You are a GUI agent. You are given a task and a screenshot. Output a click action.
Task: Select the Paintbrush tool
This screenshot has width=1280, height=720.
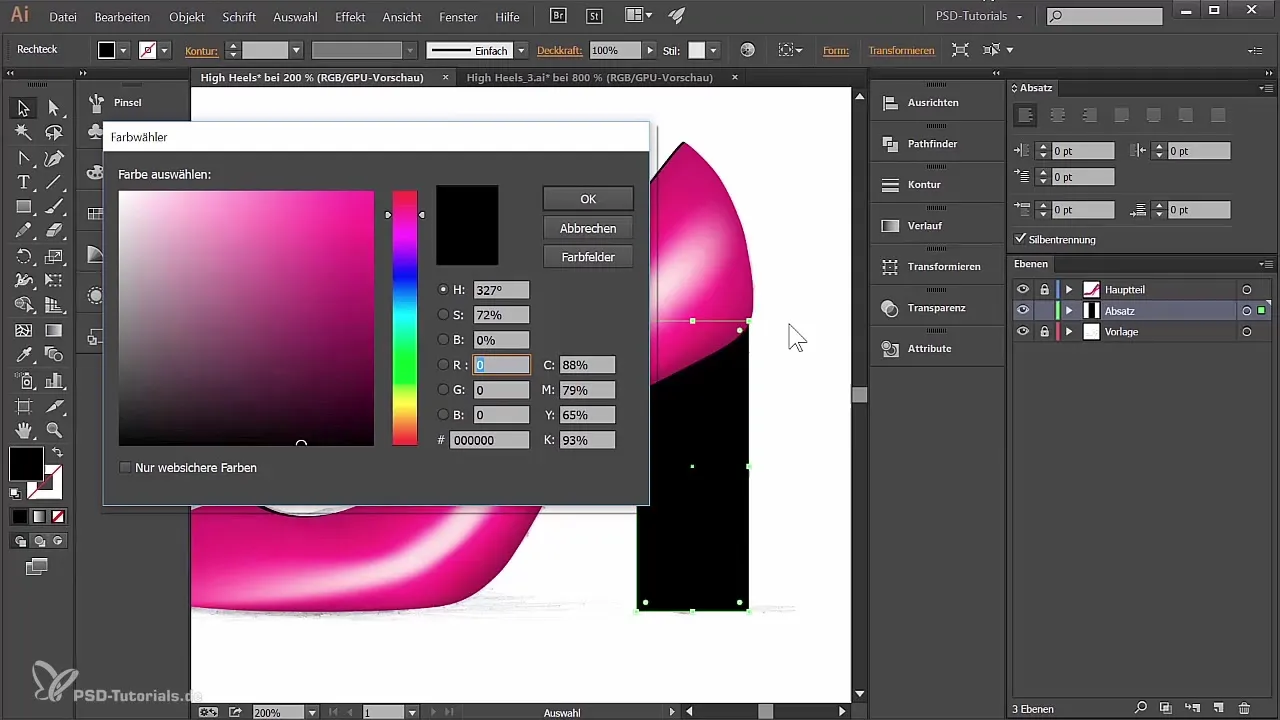pyautogui.click(x=54, y=207)
